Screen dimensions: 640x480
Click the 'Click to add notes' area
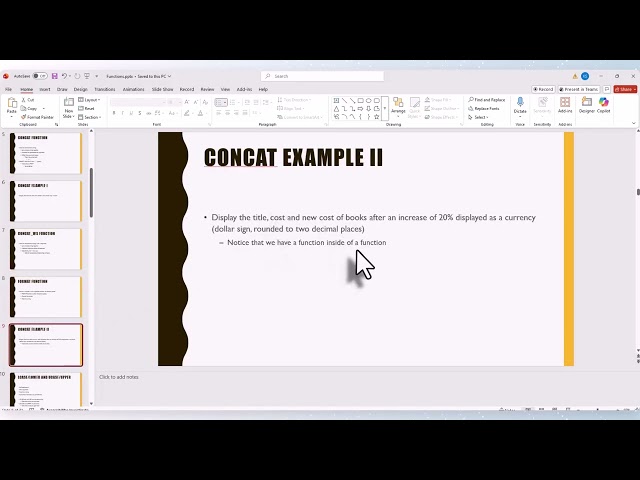pyautogui.click(x=119, y=377)
